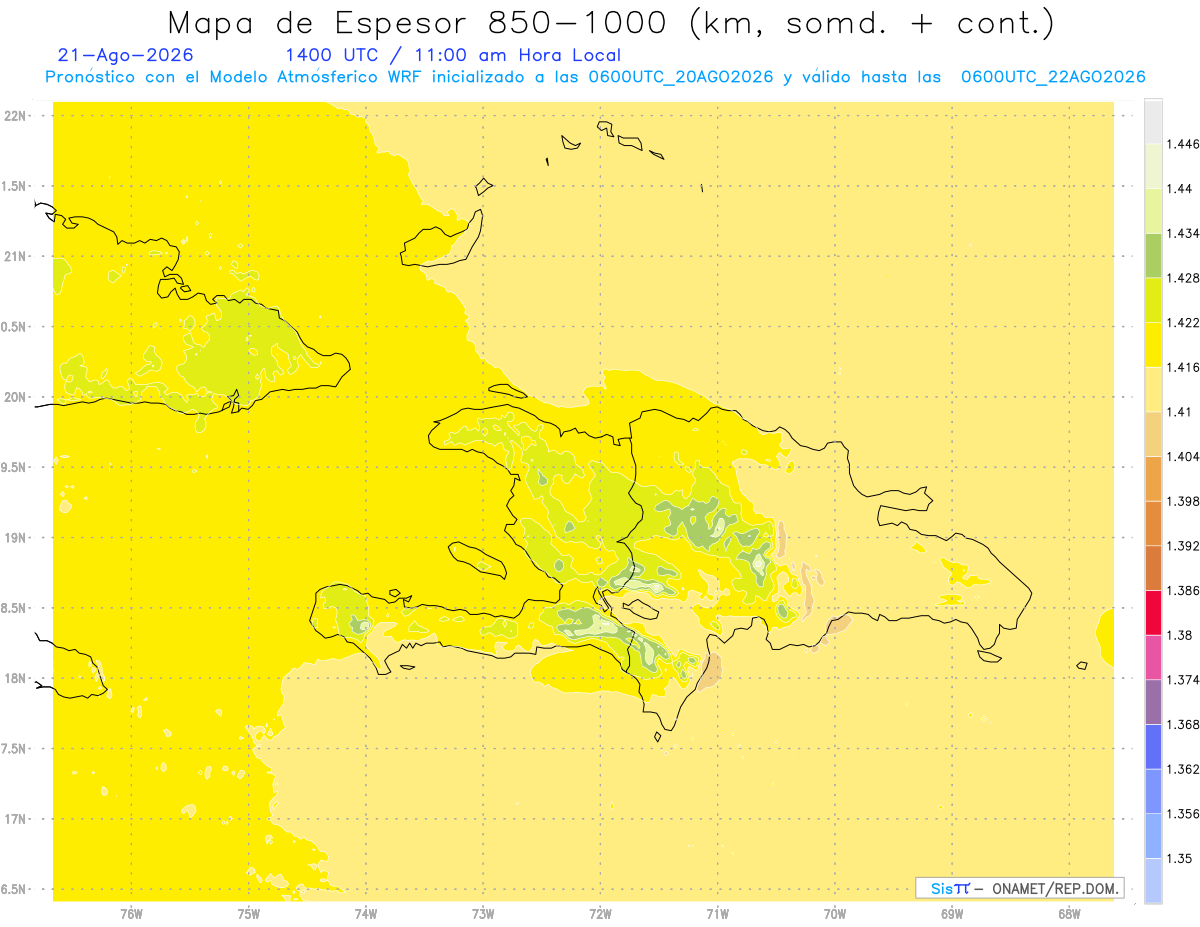The image size is (1200, 927).
Task: Click the 68W longitude axis label
Action: 1069,914
